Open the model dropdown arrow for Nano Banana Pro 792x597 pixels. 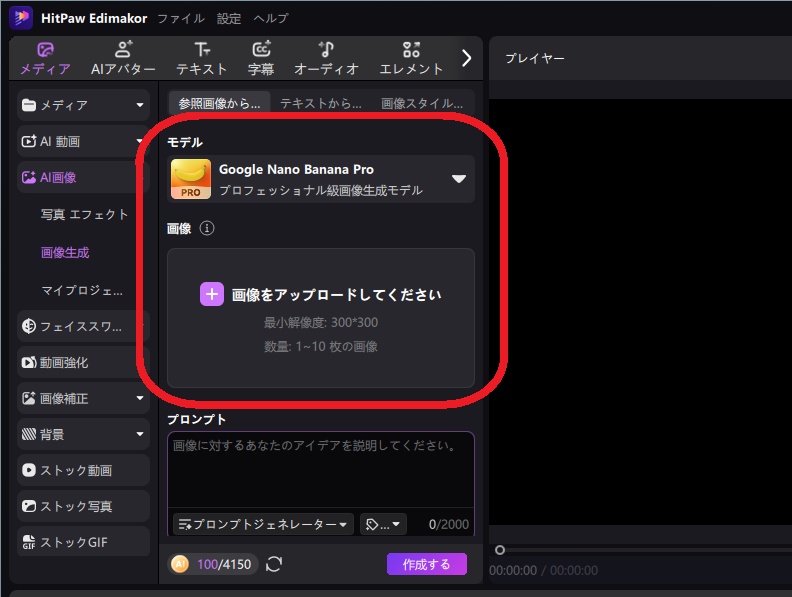[x=459, y=179]
